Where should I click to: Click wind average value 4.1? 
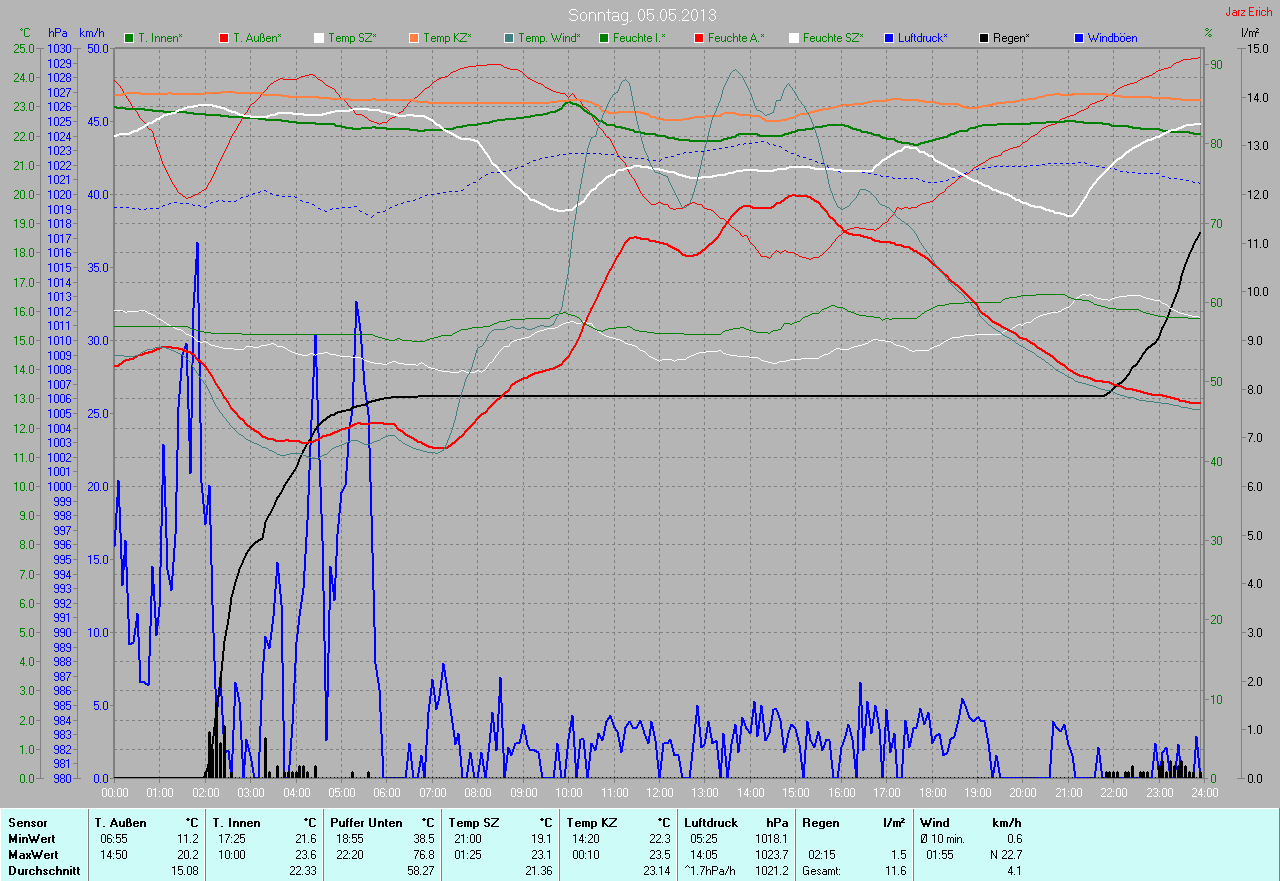(x=1015, y=871)
